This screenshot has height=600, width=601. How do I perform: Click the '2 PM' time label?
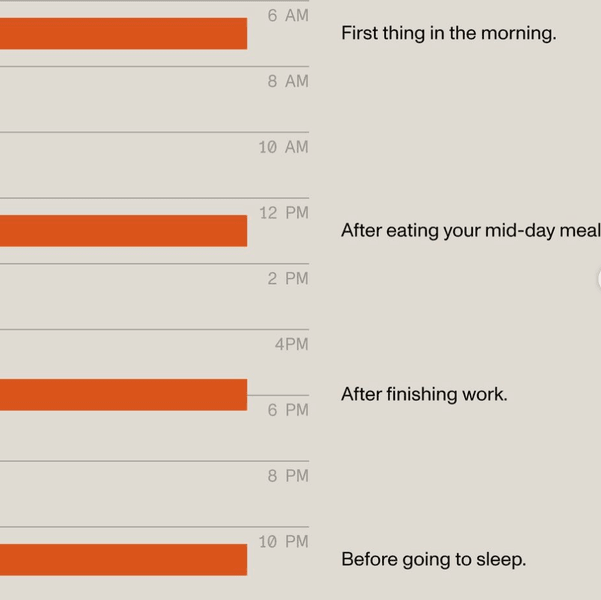288,279
